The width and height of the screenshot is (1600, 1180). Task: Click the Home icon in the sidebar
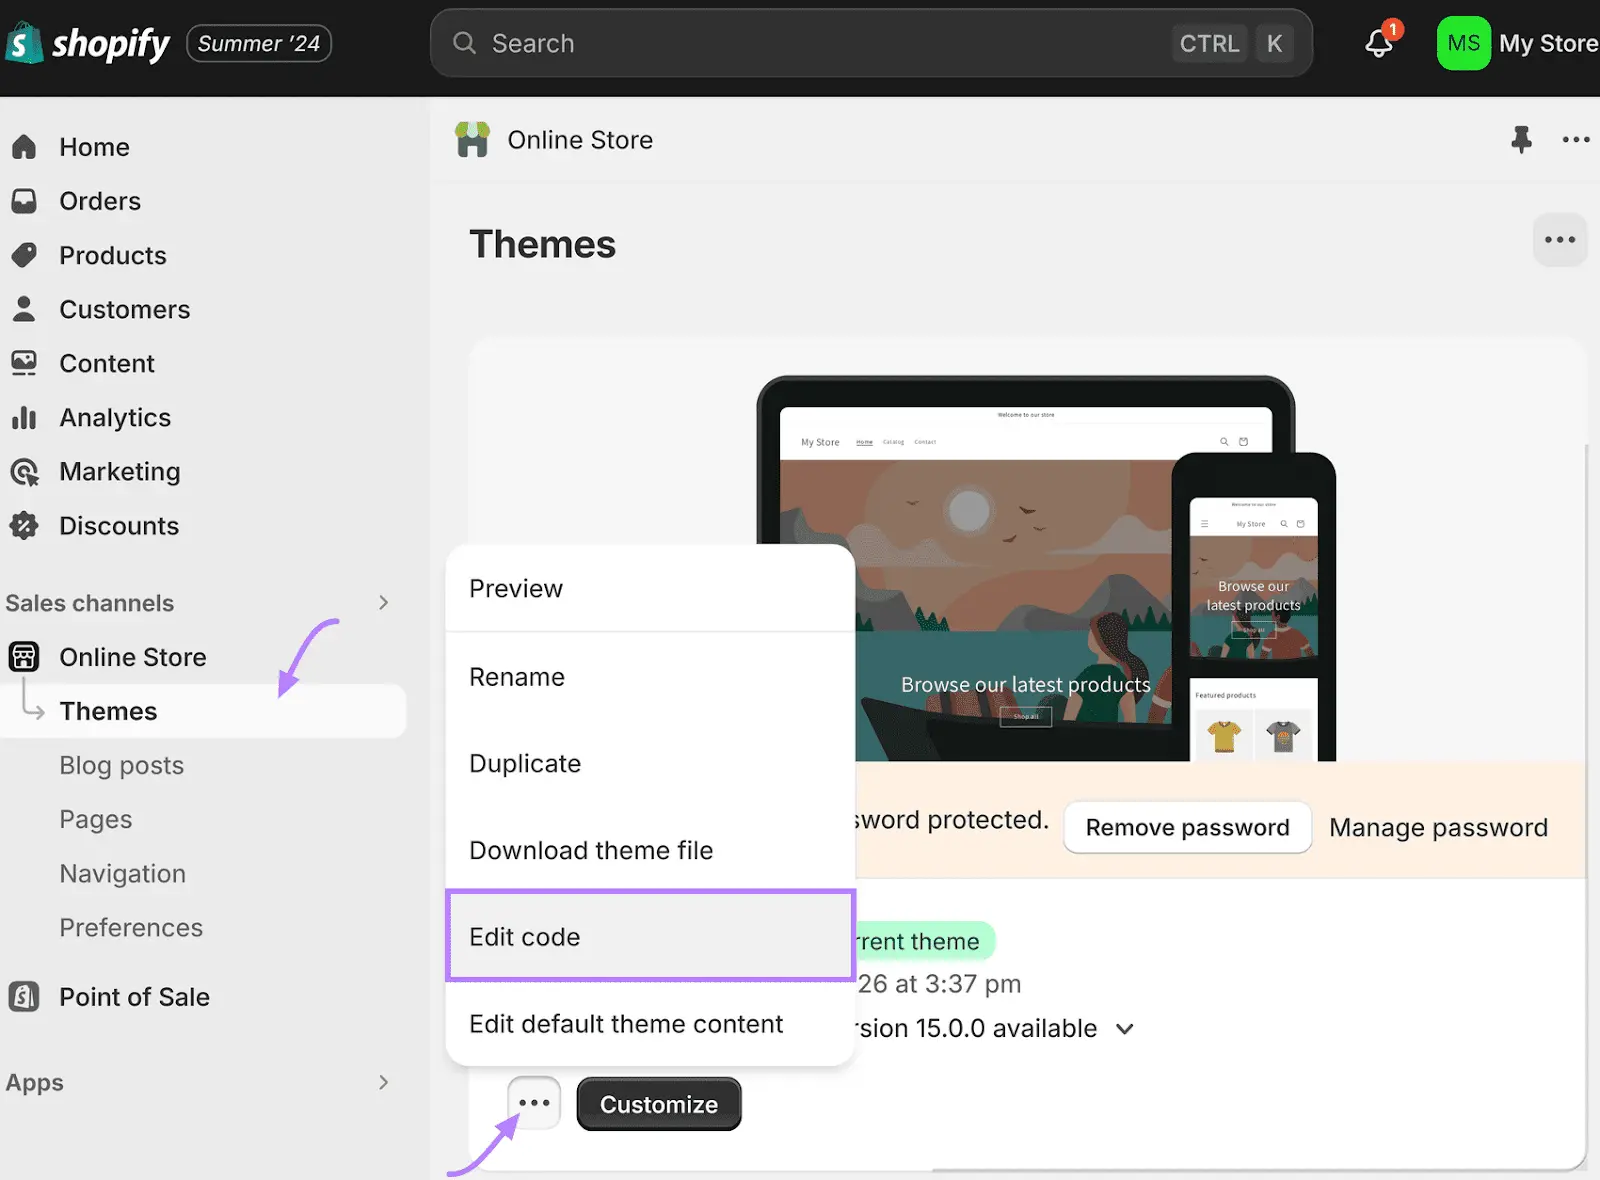click(x=25, y=146)
